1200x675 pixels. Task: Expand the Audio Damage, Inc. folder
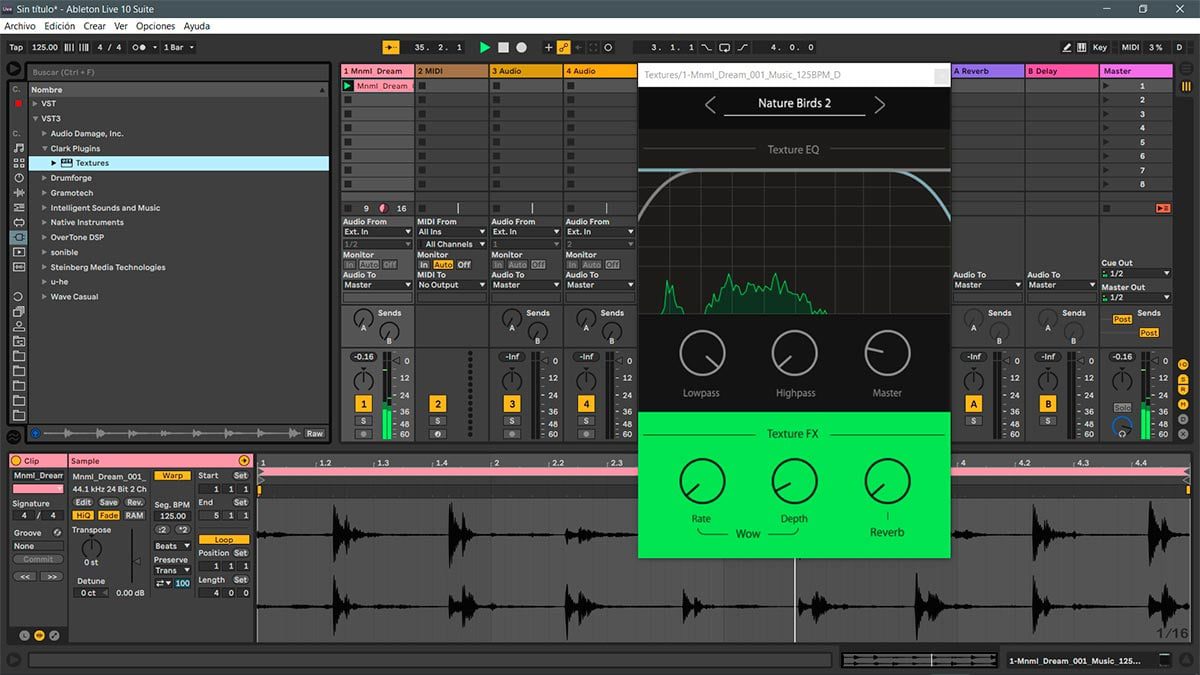(45, 133)
